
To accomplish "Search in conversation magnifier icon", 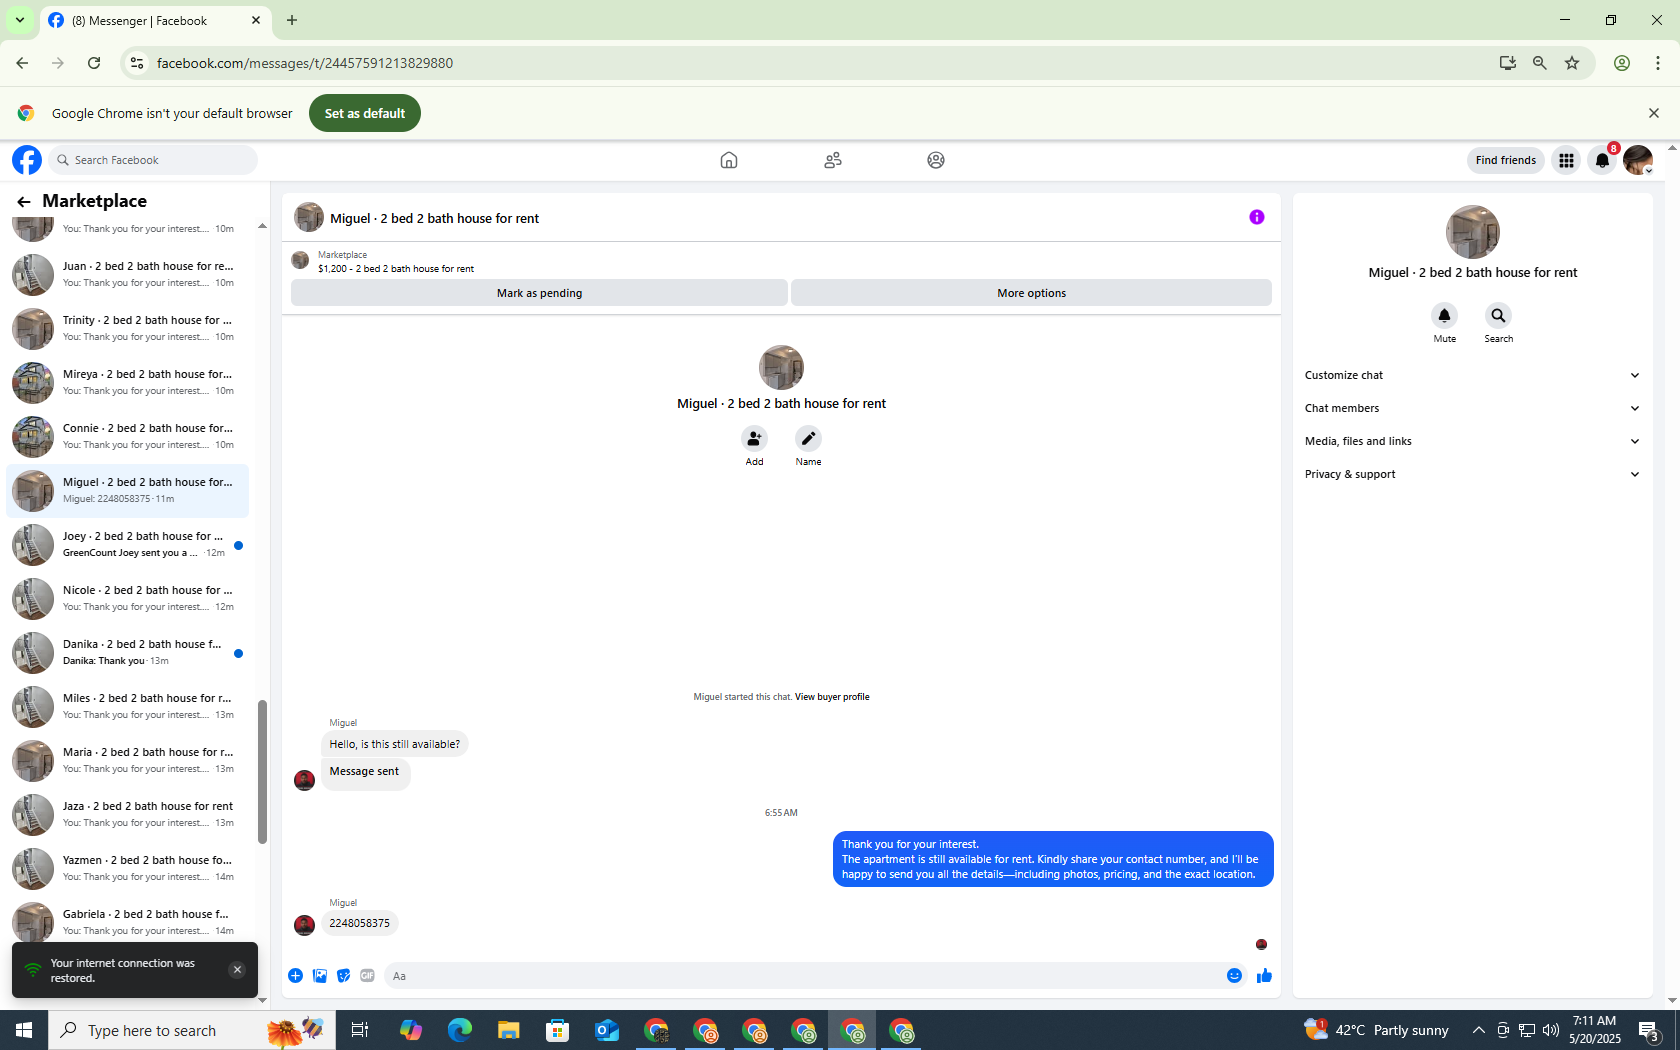I will pos(1498,316).
